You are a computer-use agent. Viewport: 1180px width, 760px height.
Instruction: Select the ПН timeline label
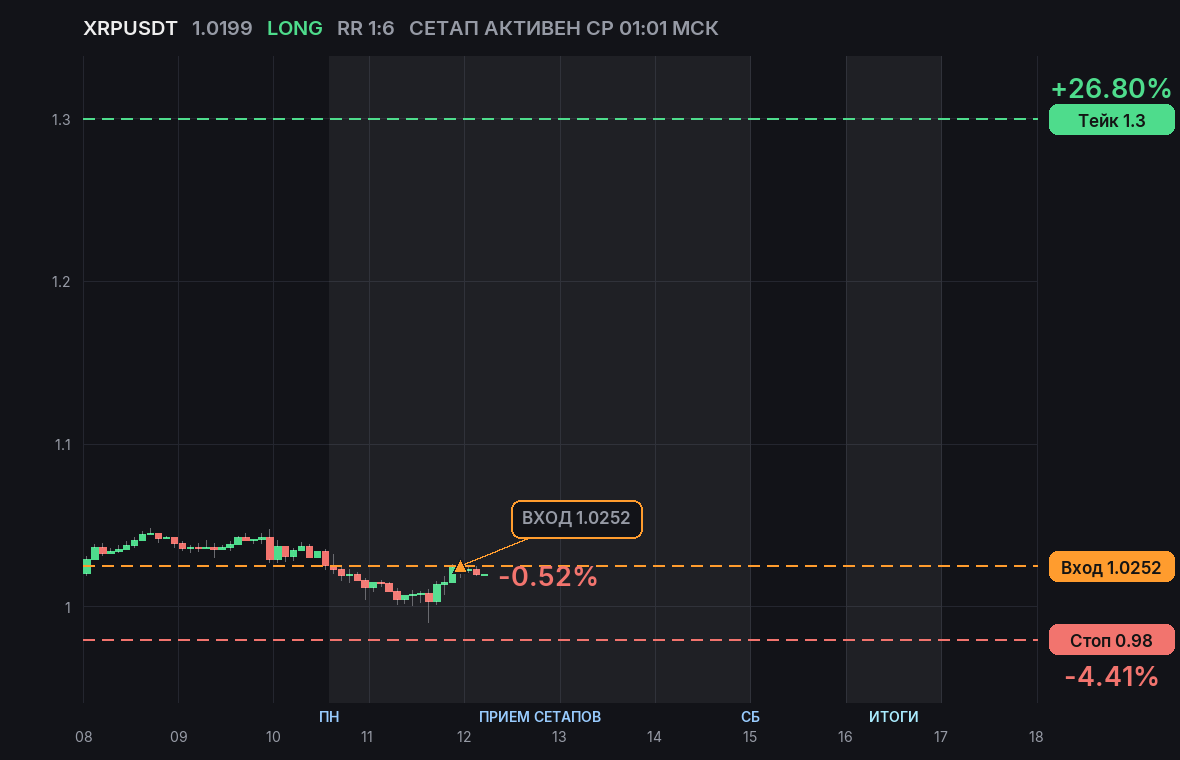[329, 716]
